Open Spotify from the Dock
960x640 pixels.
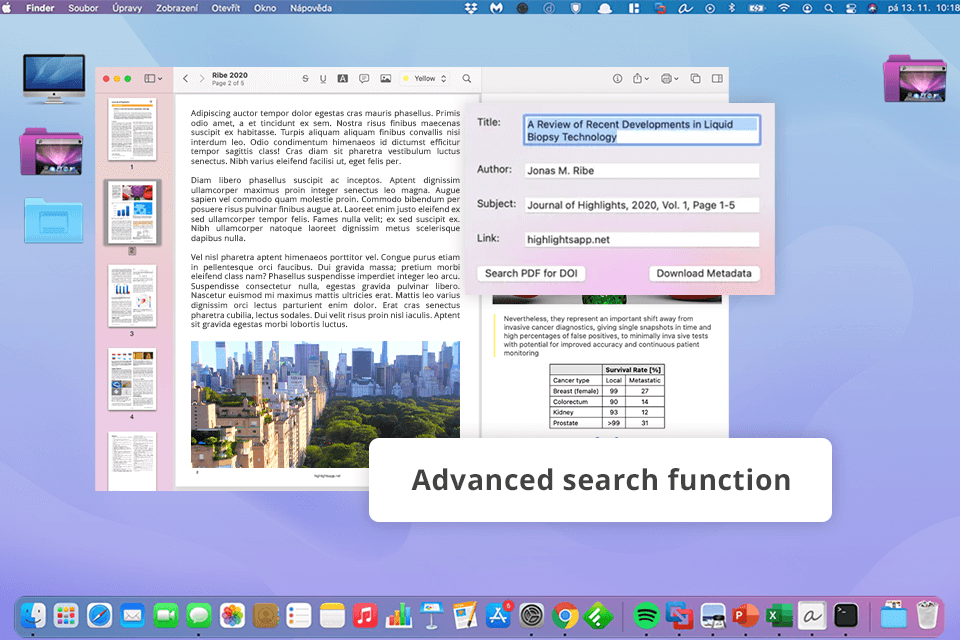coord(647,614)
